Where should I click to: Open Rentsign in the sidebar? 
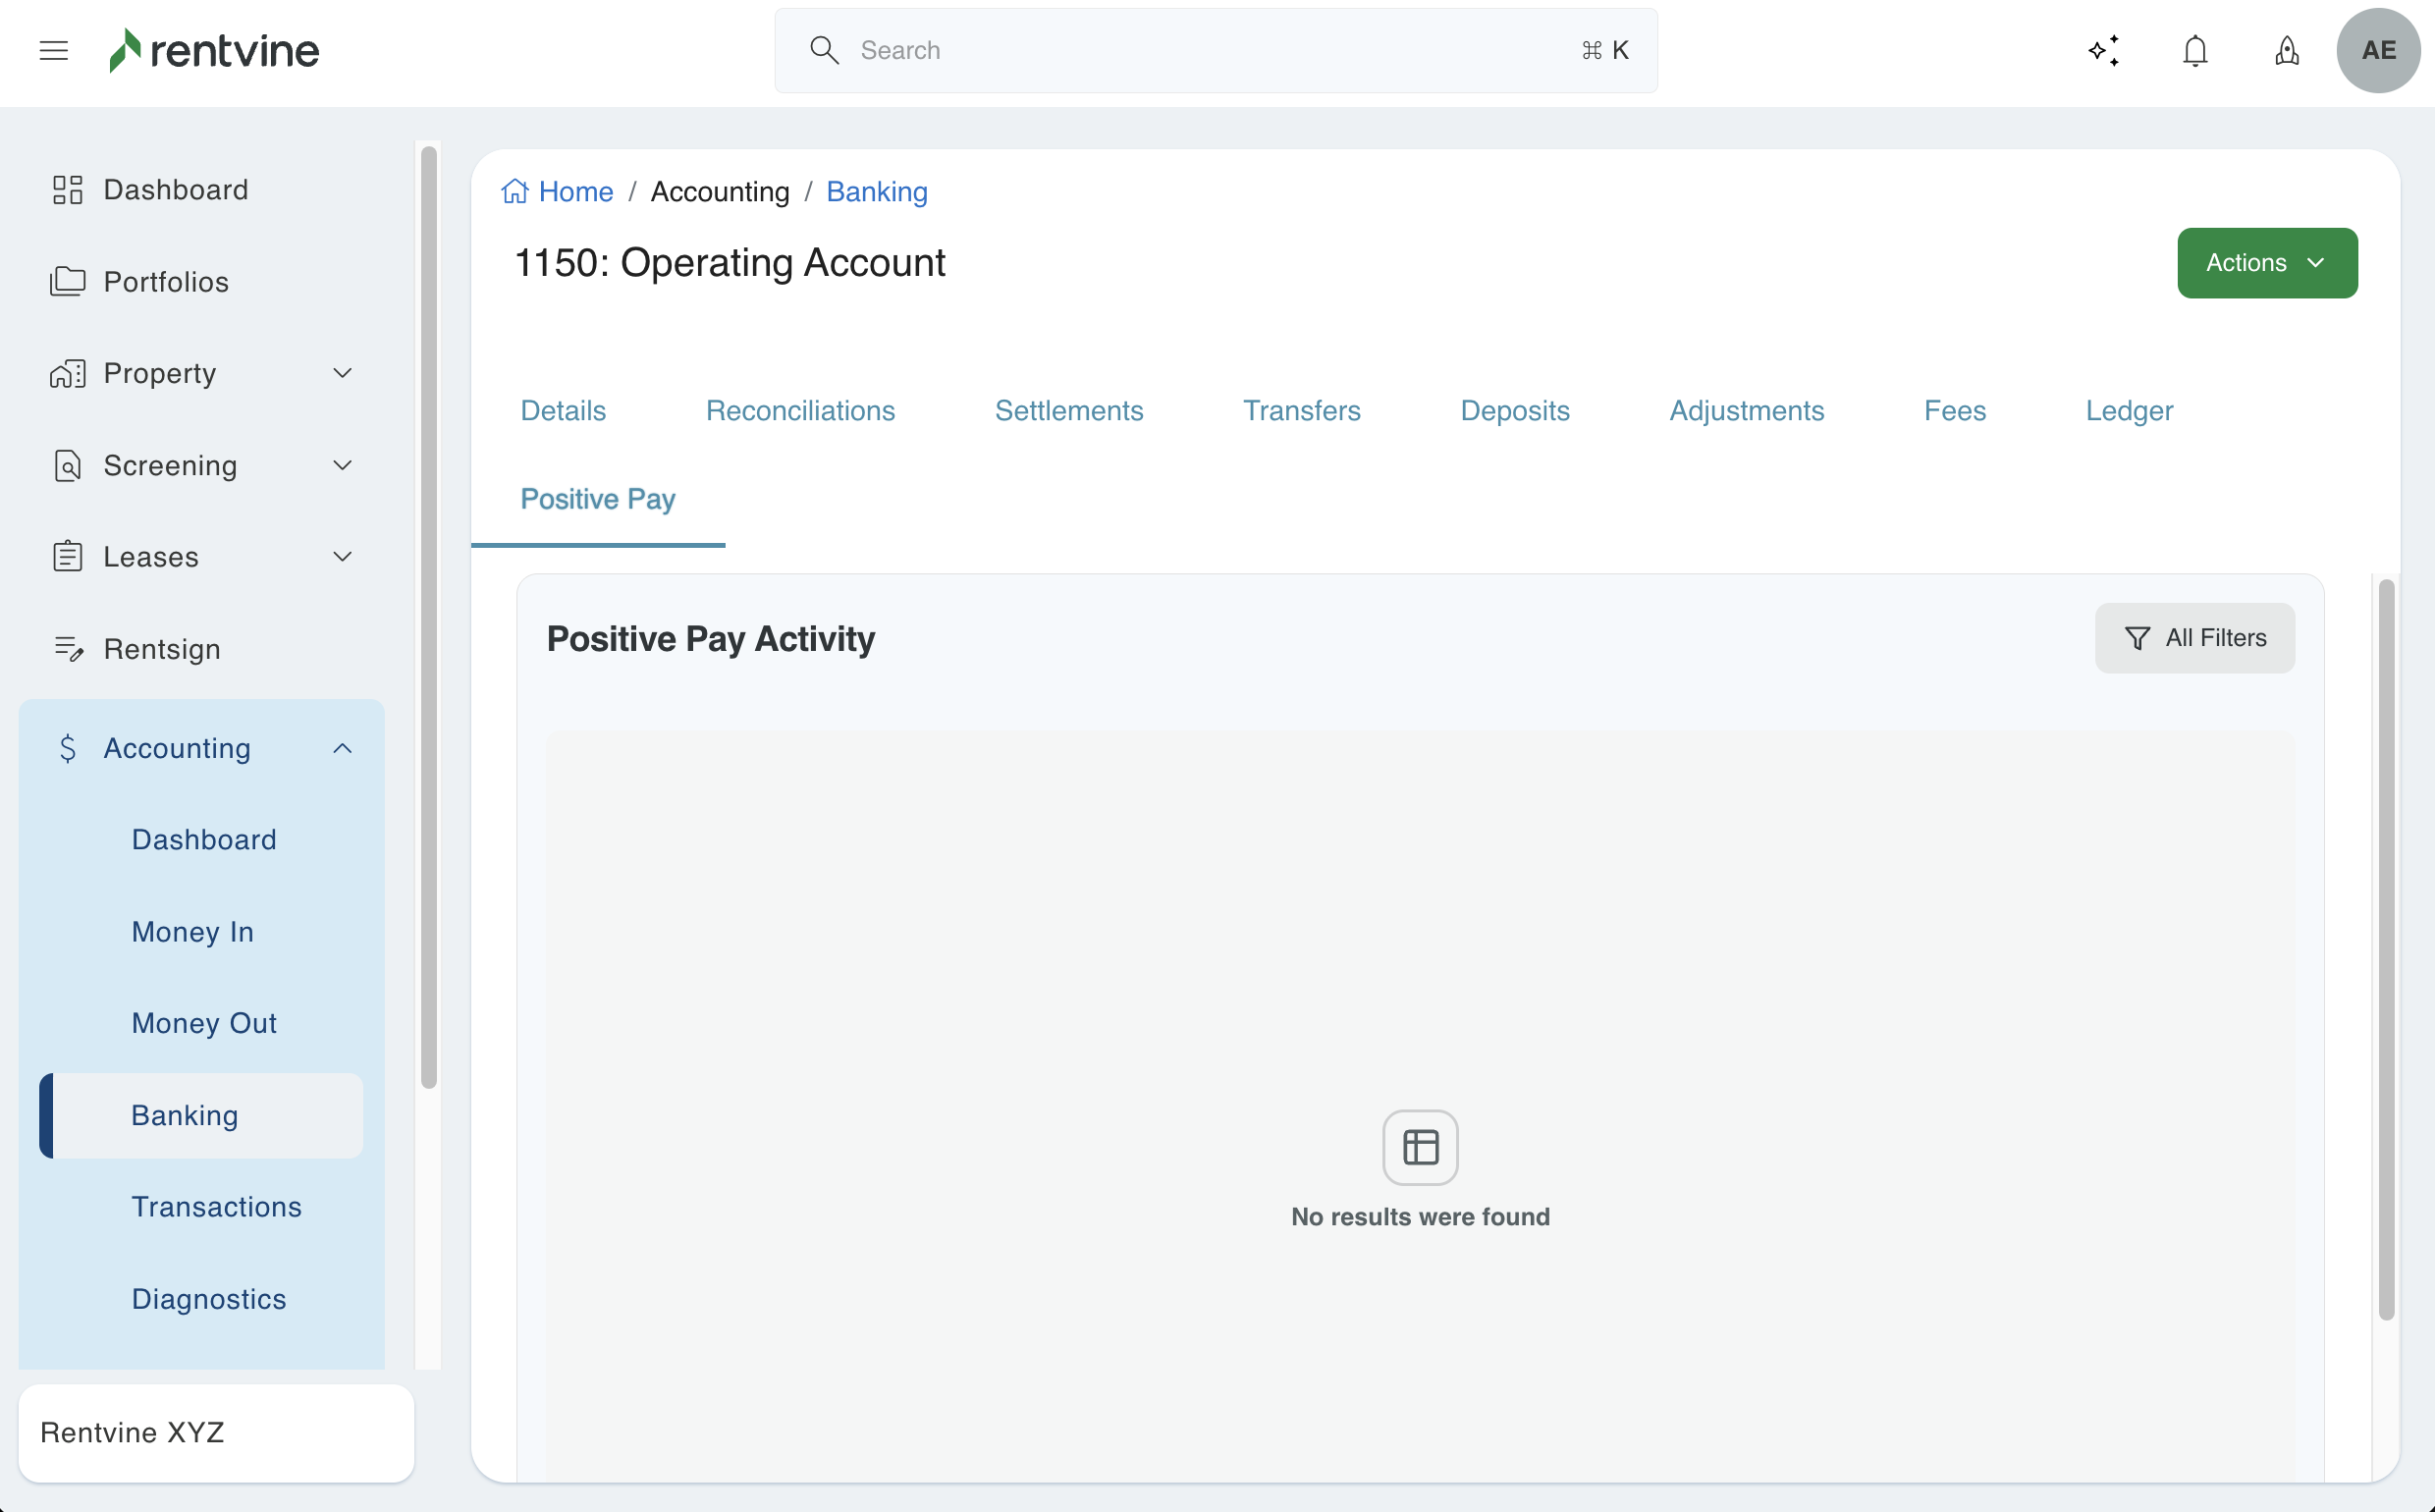[162, 649]
